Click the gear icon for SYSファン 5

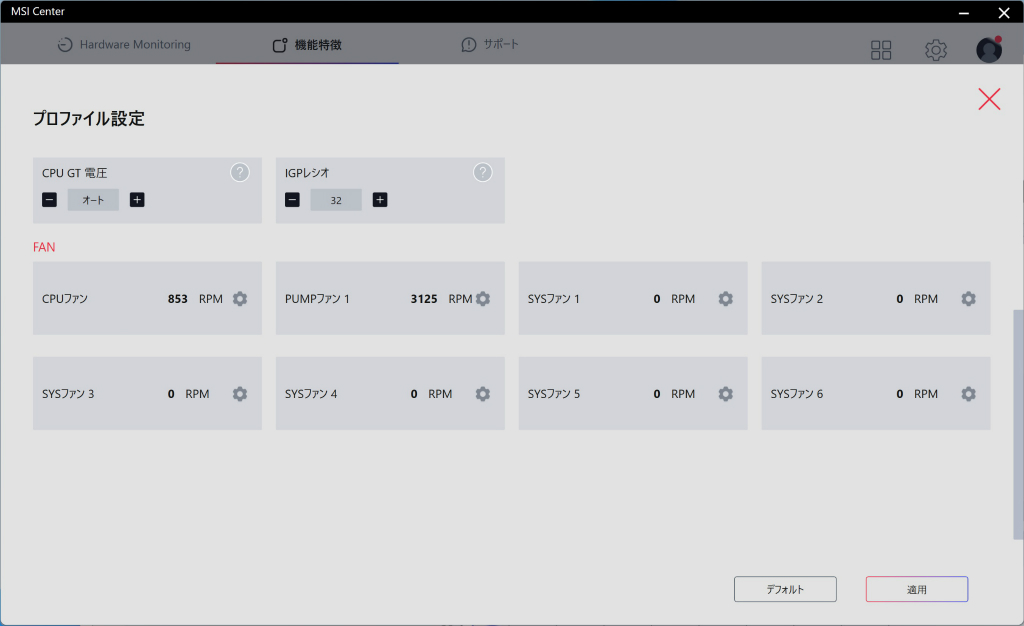(726, 394)
